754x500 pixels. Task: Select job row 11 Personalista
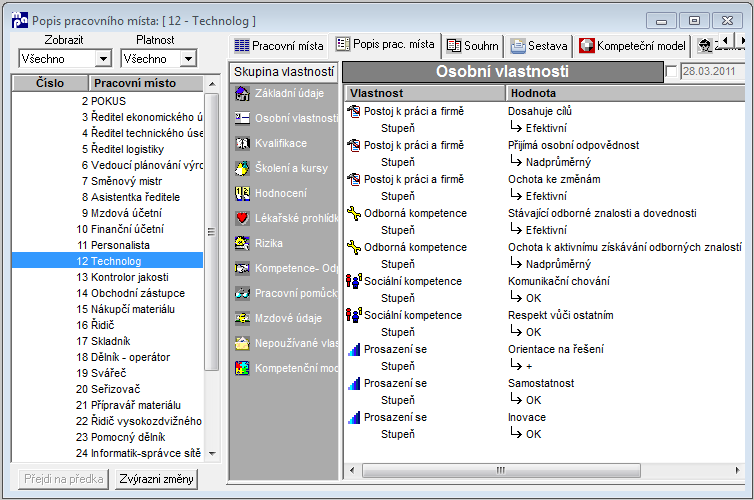(x=107, y=245)
